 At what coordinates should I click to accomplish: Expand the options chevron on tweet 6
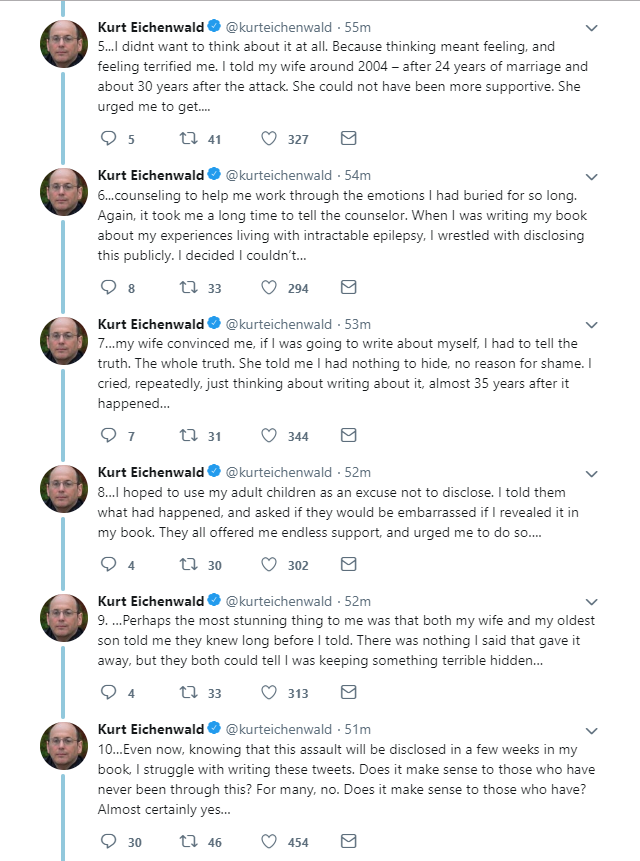coord(591,176)
